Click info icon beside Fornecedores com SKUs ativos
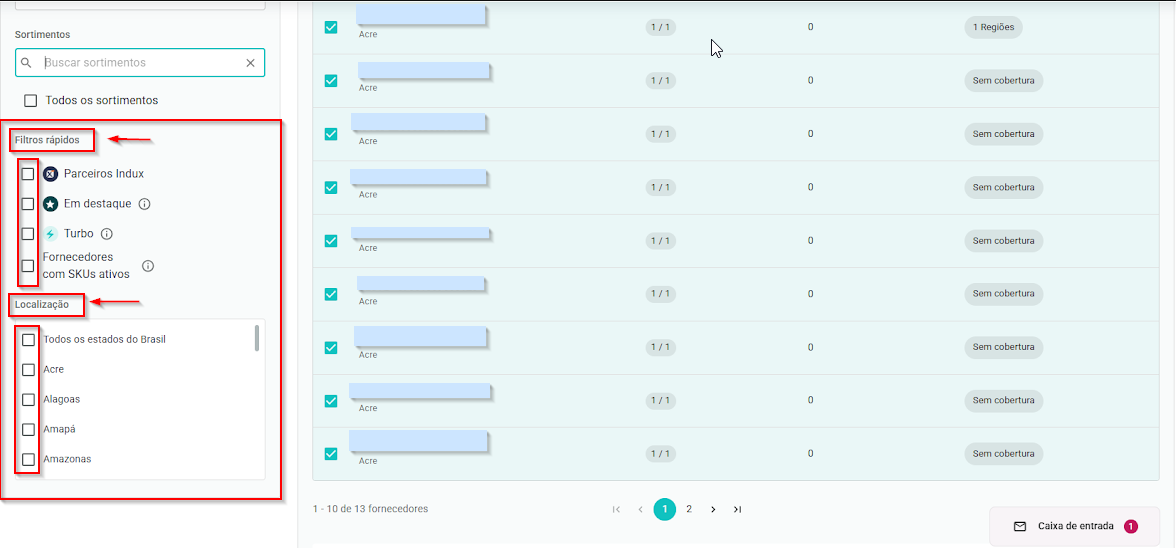Screen dimensions: 1176x548 pyautogui.click(x=148, y=266)
